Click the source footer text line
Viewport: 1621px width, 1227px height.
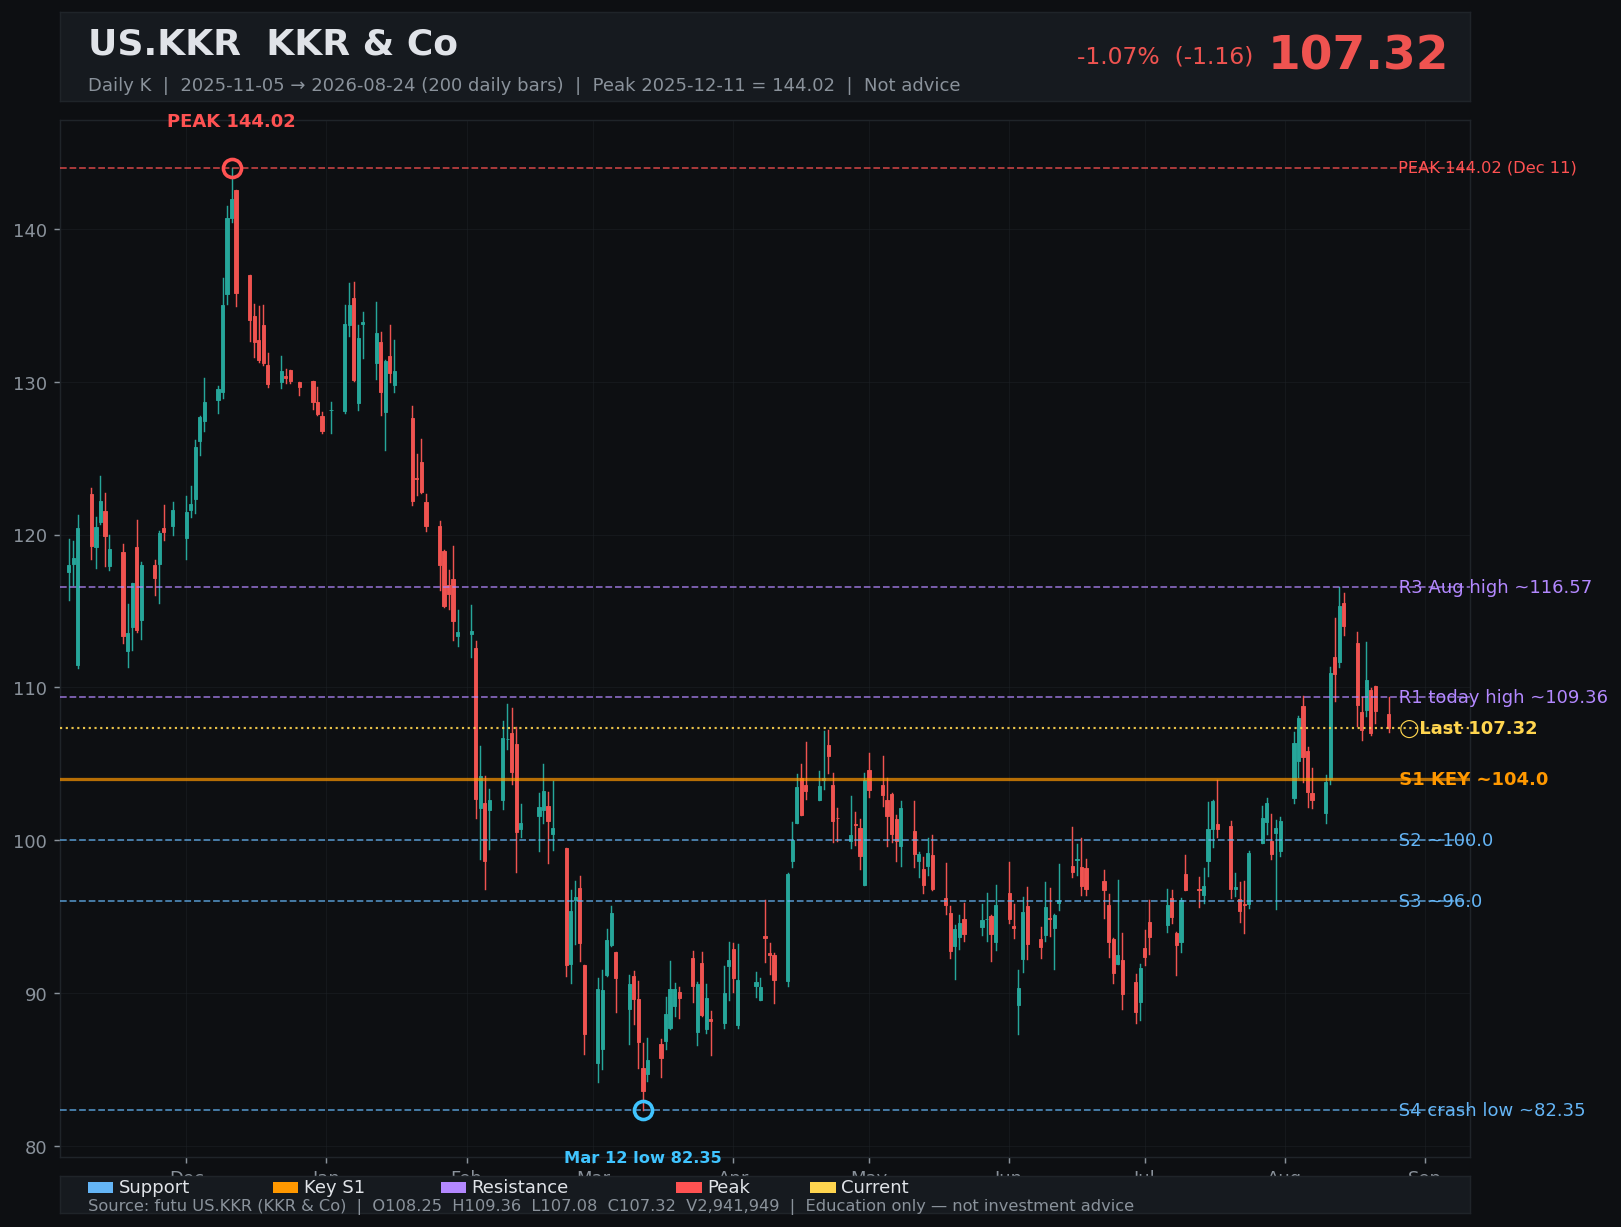[611, 1206]
